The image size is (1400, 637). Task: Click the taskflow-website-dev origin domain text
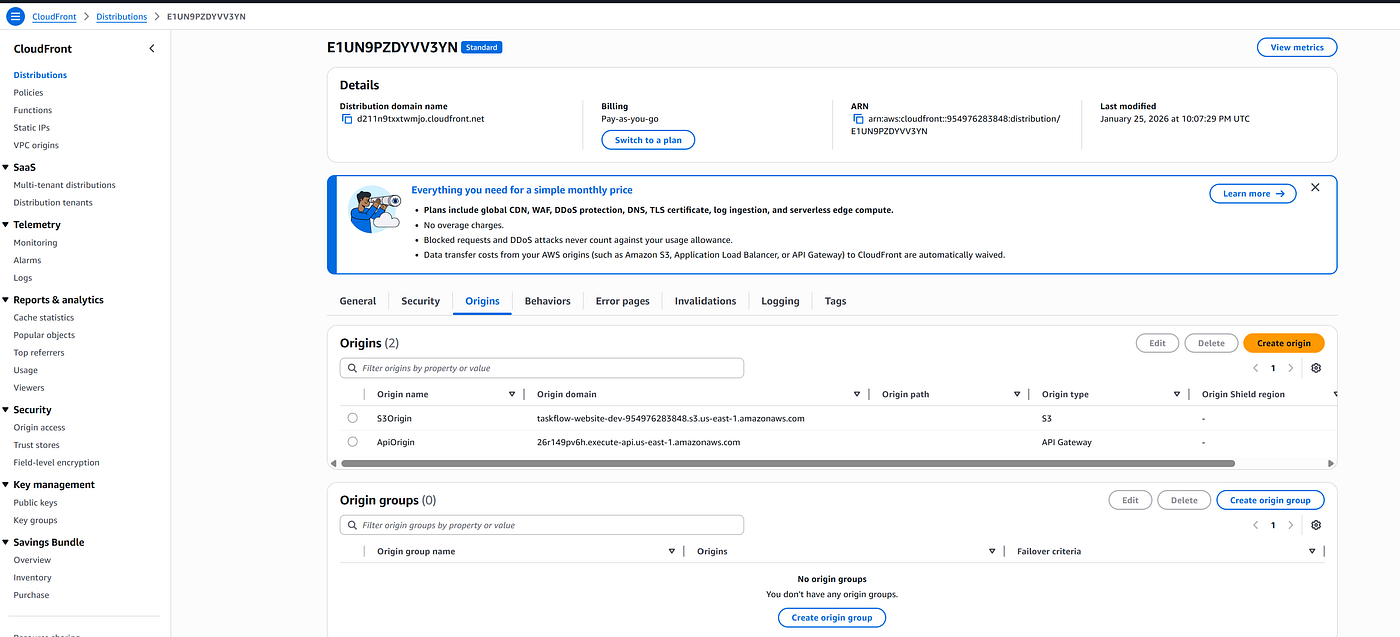(x=671, y=418)
